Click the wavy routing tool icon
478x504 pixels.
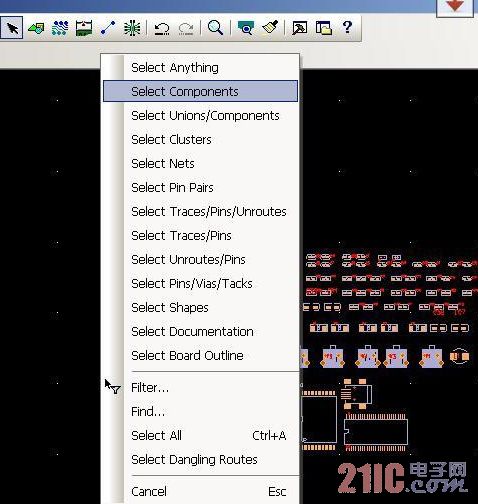coord(60,28)
